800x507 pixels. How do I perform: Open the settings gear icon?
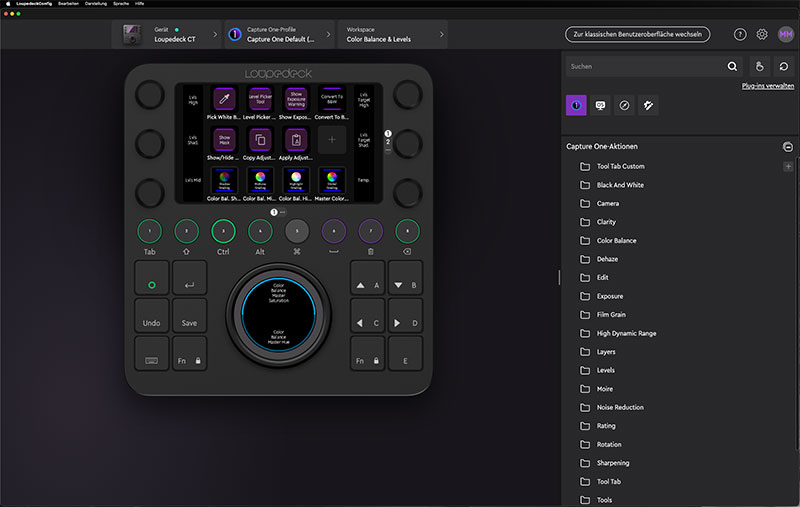(x=762, y=34)
